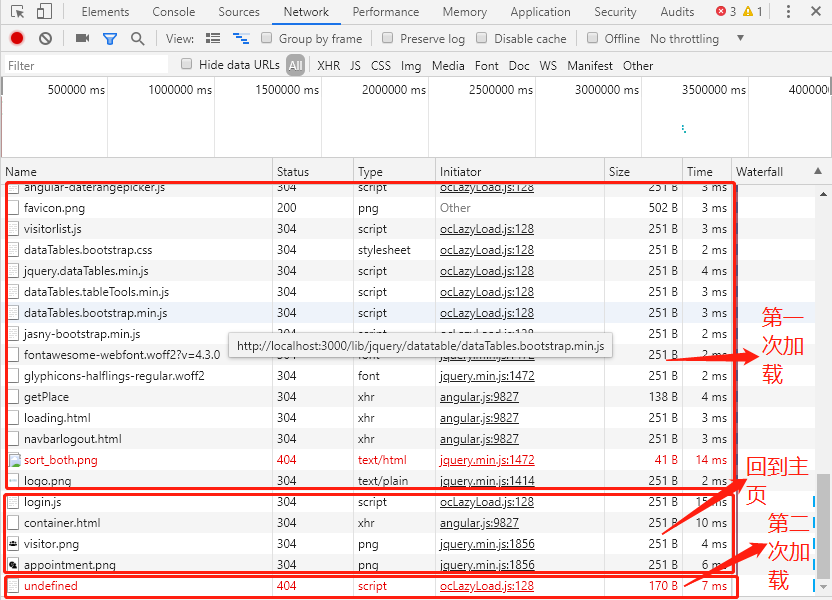The image size is (832, 600).
Task: Enable Preserve log checkbox
Action: [x=387, y=38]
